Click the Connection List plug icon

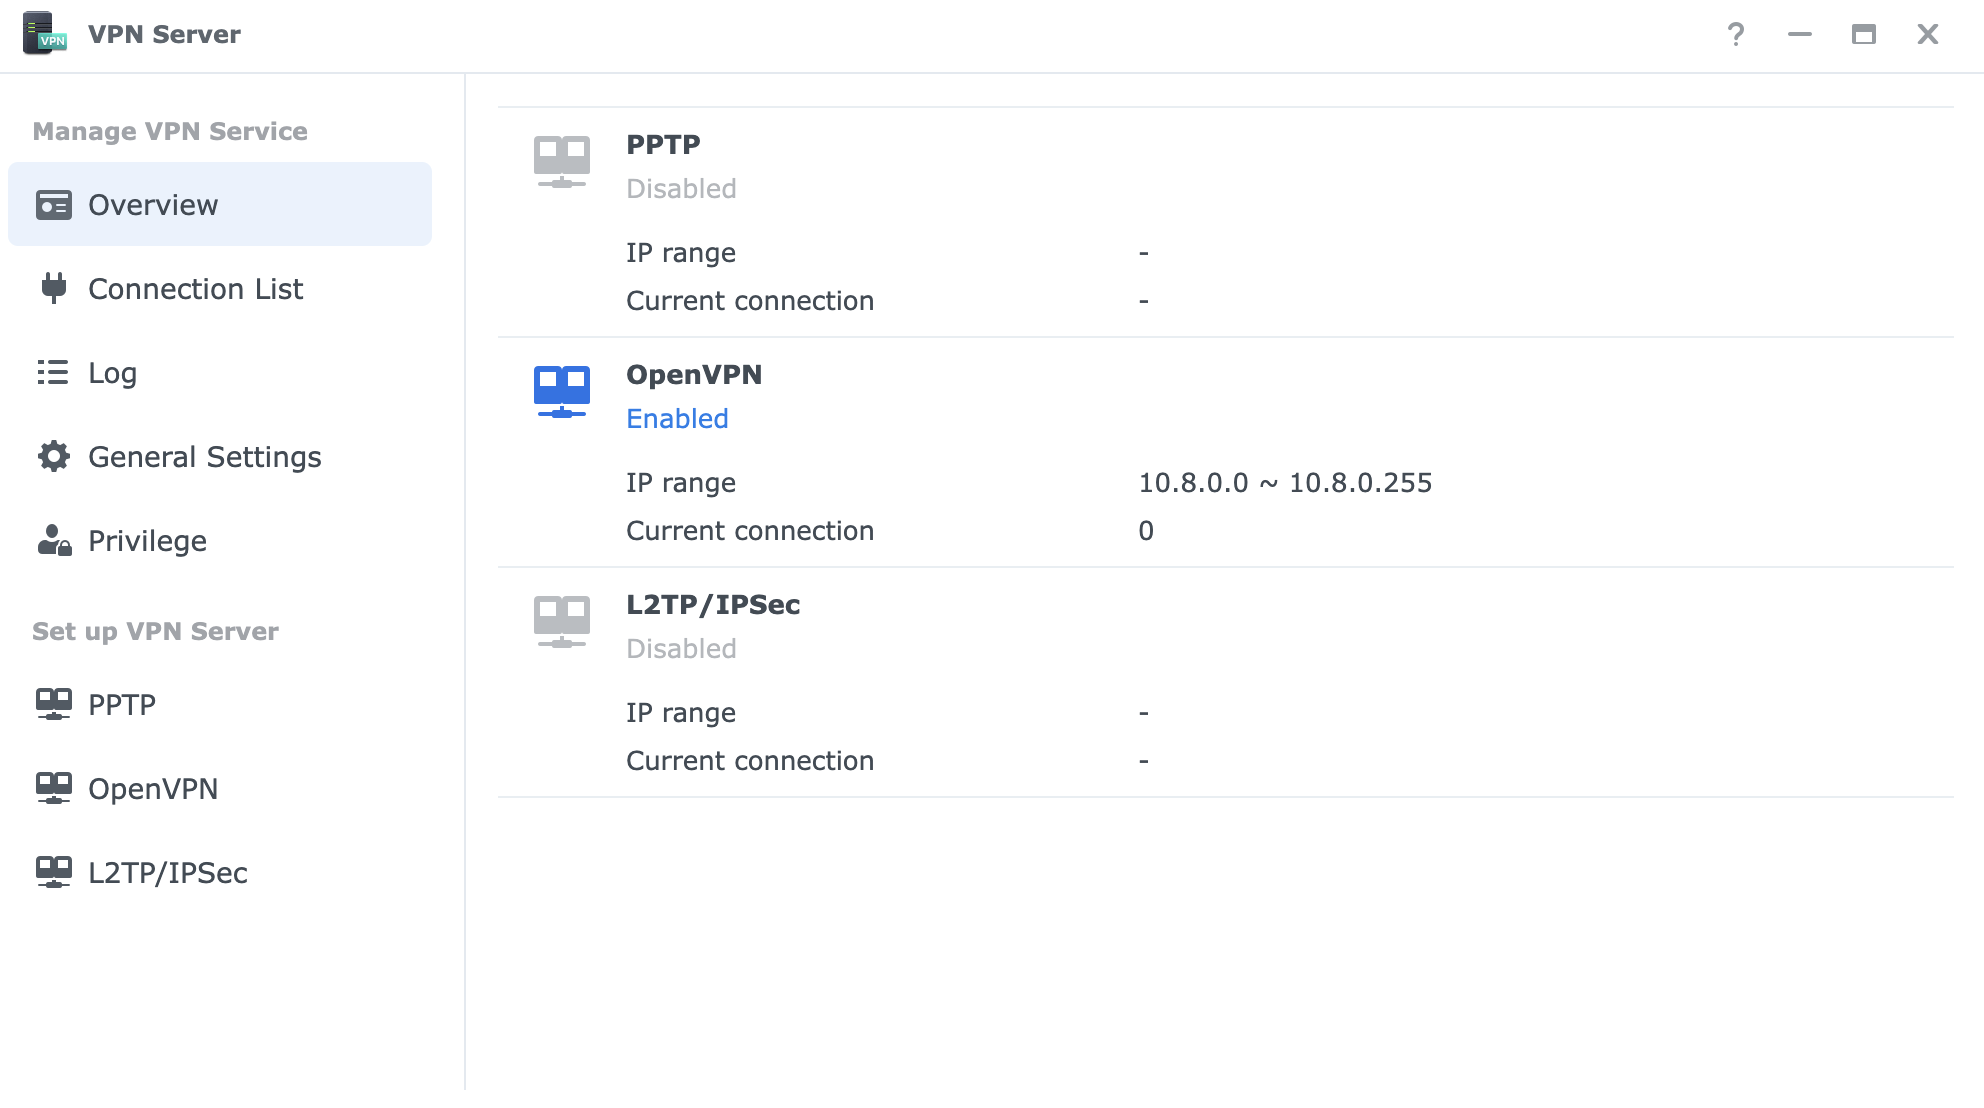(x=54, y=288)
